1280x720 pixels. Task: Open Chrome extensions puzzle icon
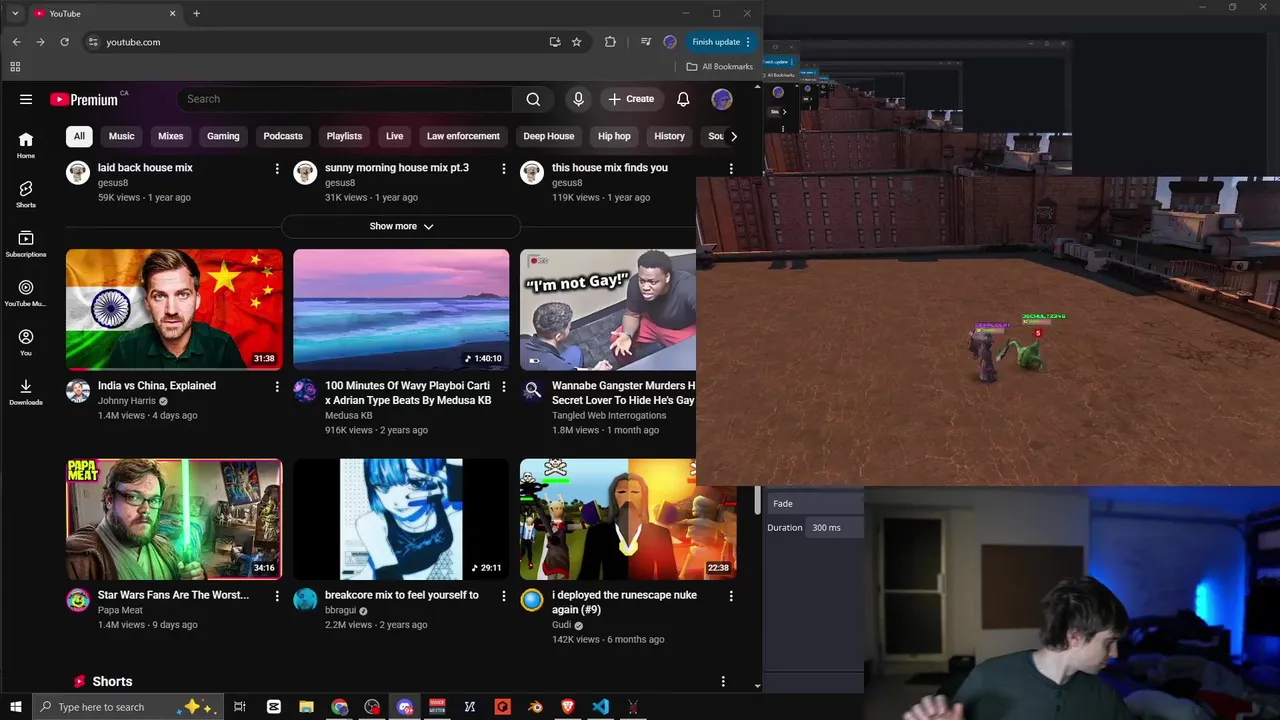point(610,42)
